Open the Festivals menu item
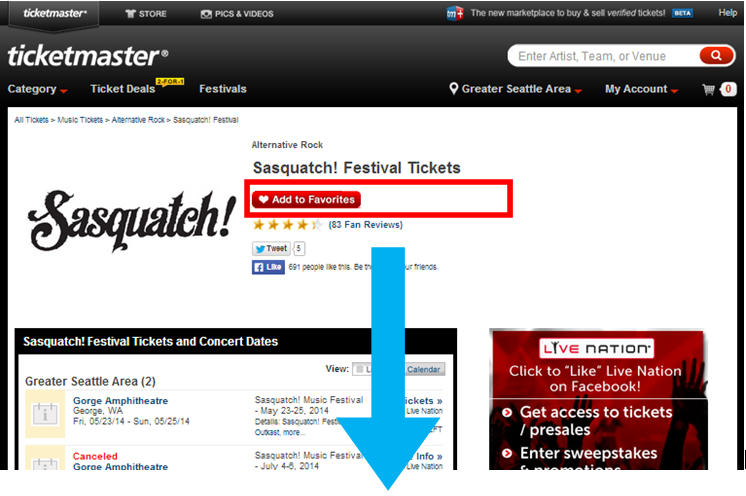The image size is (746, 496). point(223,89)
